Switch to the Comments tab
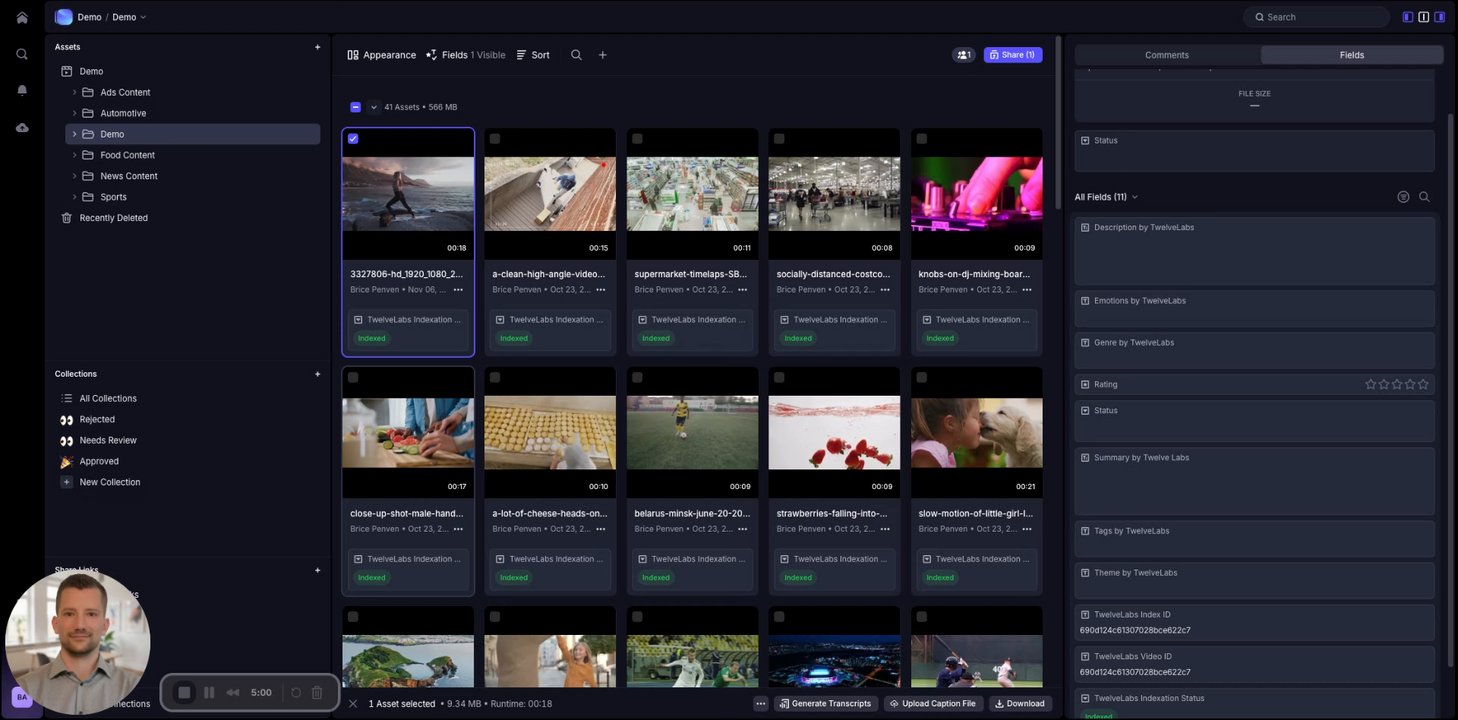The width and height of the screenshot is (1458, 720). 1167,55
